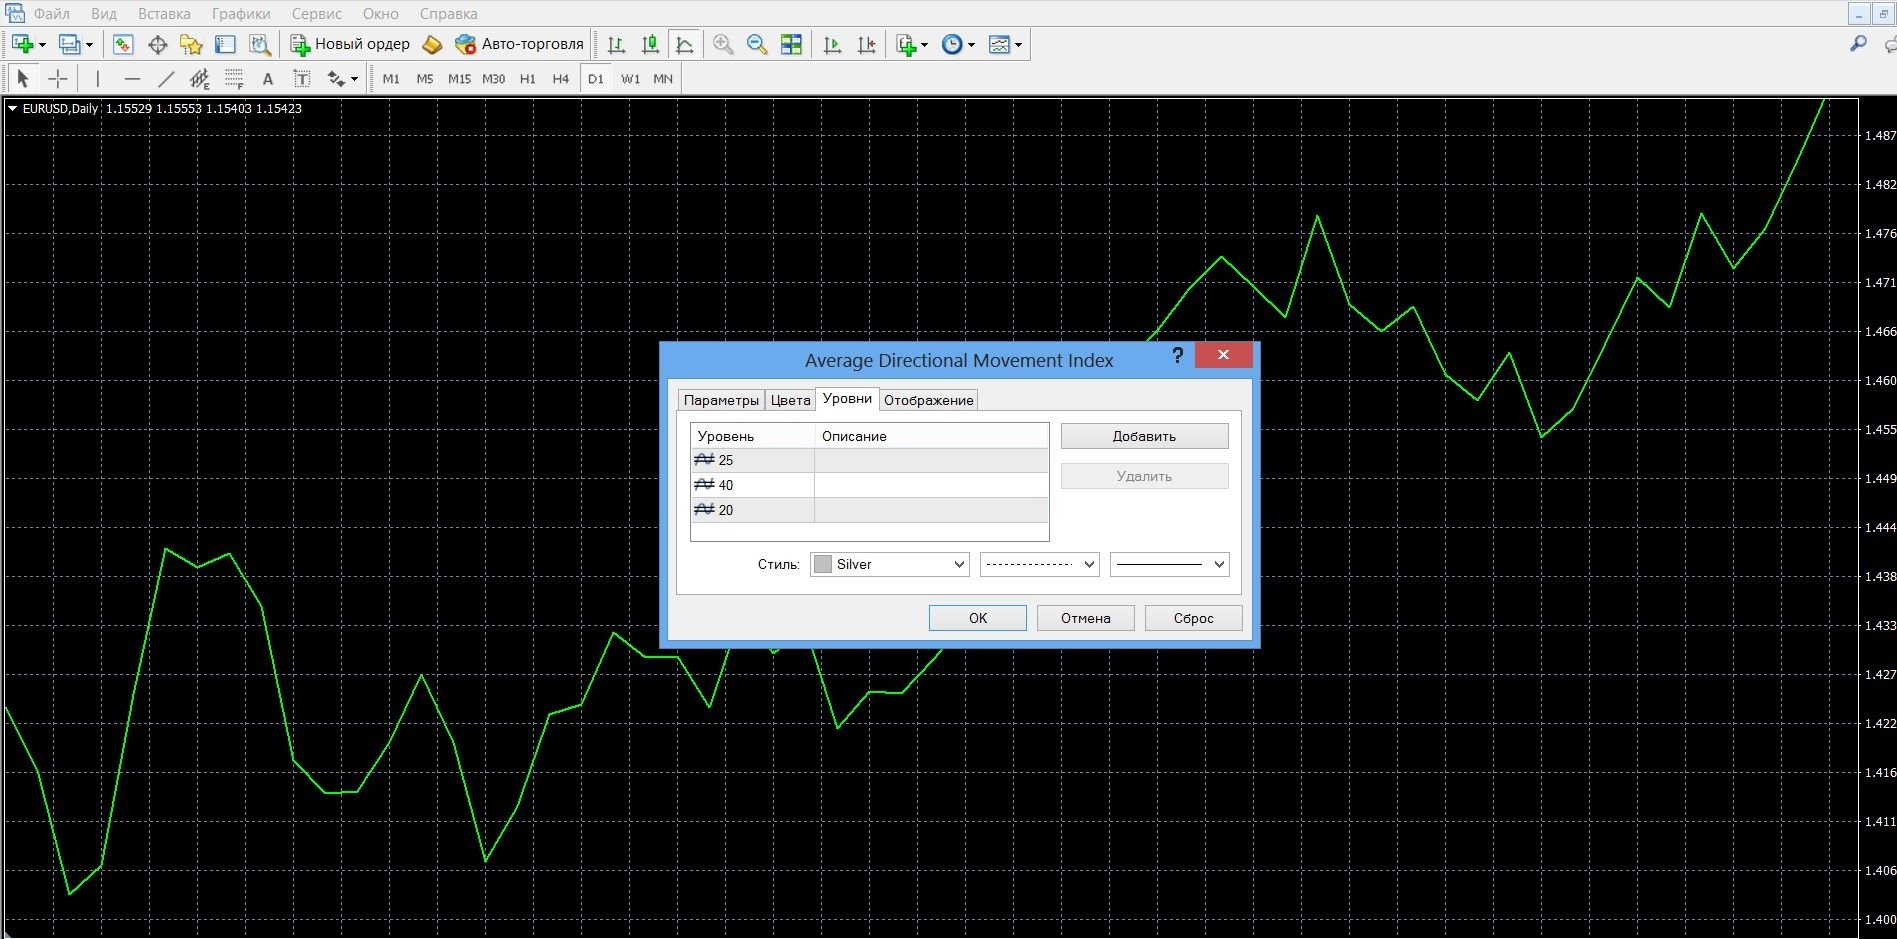
Task: Switch timeframe to M15
Action: pos(459,78)
